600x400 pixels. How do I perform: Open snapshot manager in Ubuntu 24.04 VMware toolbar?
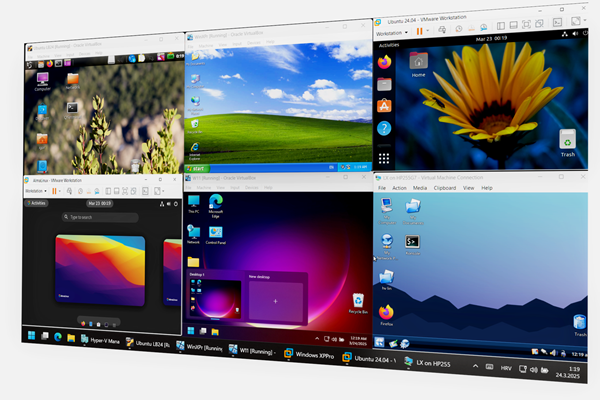484,27
